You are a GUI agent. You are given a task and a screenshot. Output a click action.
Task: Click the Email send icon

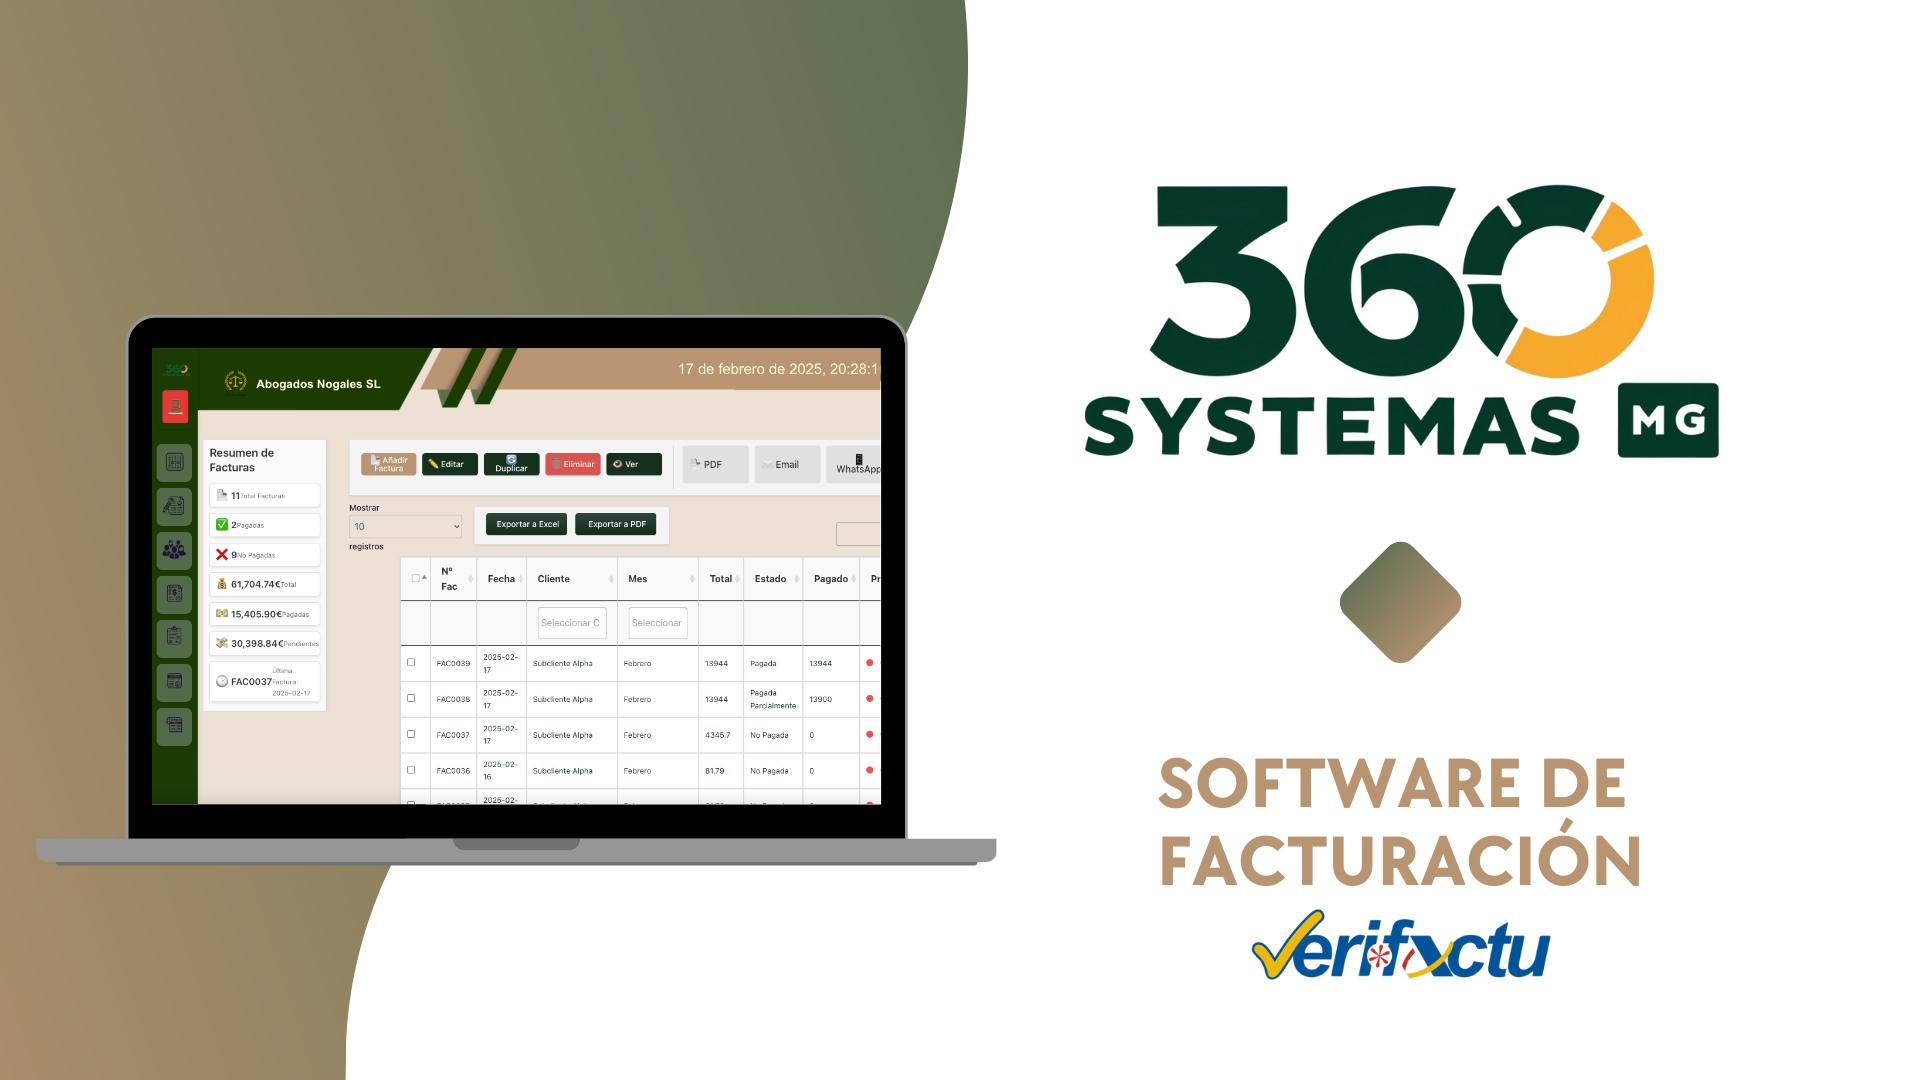pos(781,464)
